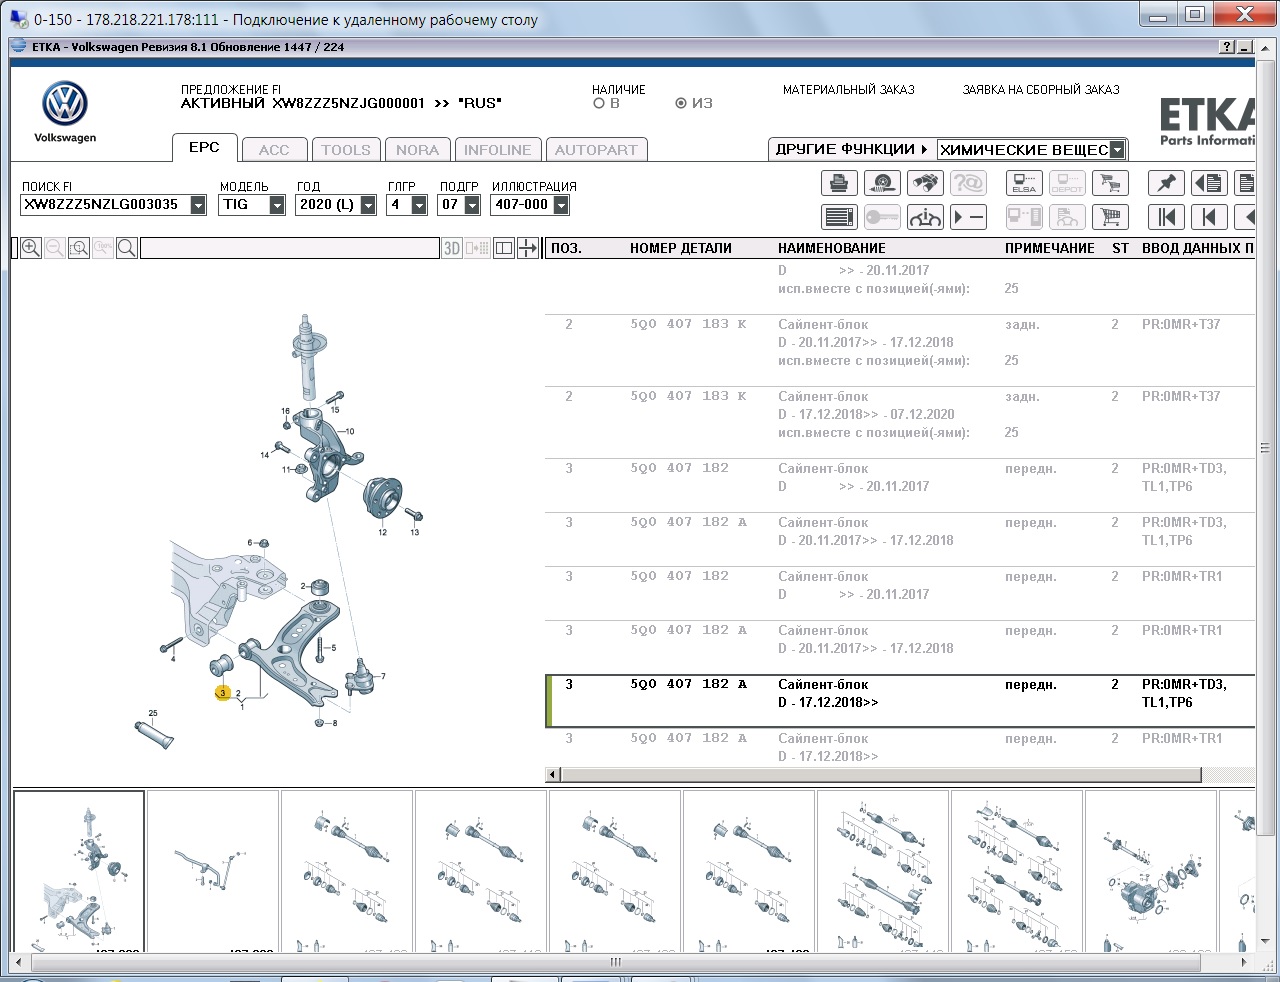The height and width of the screenshot is (982, 1280).
Task: Select the 'ИЗ' availability radio button
Action: pos(681,103)
